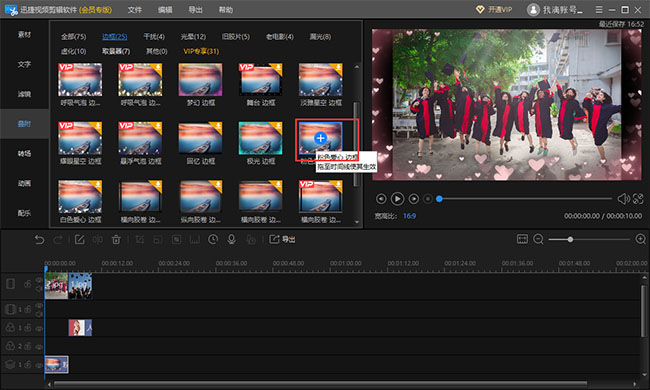Image resolution: width=650 pixels, height=390 pixels.
Task: Toggle the eye visibility of filter track 1
Action: click(x=39, y=328)
